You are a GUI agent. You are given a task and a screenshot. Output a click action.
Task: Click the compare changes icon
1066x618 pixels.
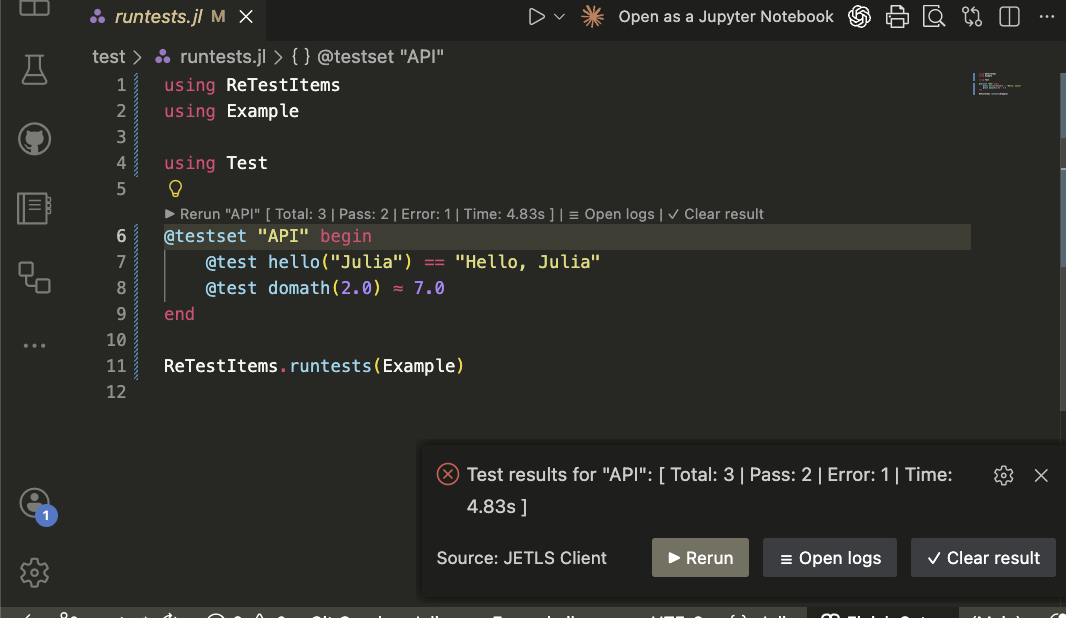[972, 16]
